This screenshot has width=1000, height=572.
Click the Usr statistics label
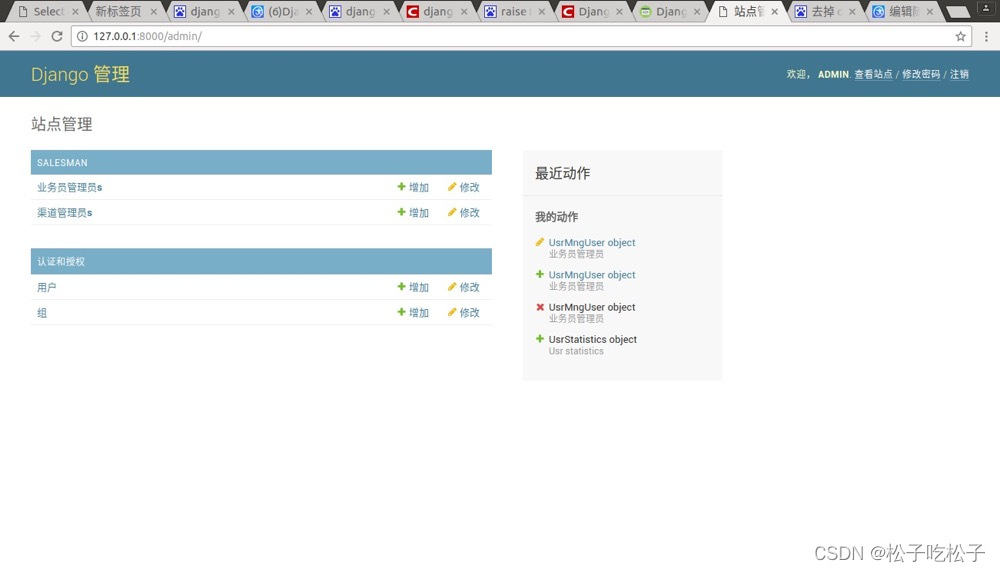[x=576, y=351]
